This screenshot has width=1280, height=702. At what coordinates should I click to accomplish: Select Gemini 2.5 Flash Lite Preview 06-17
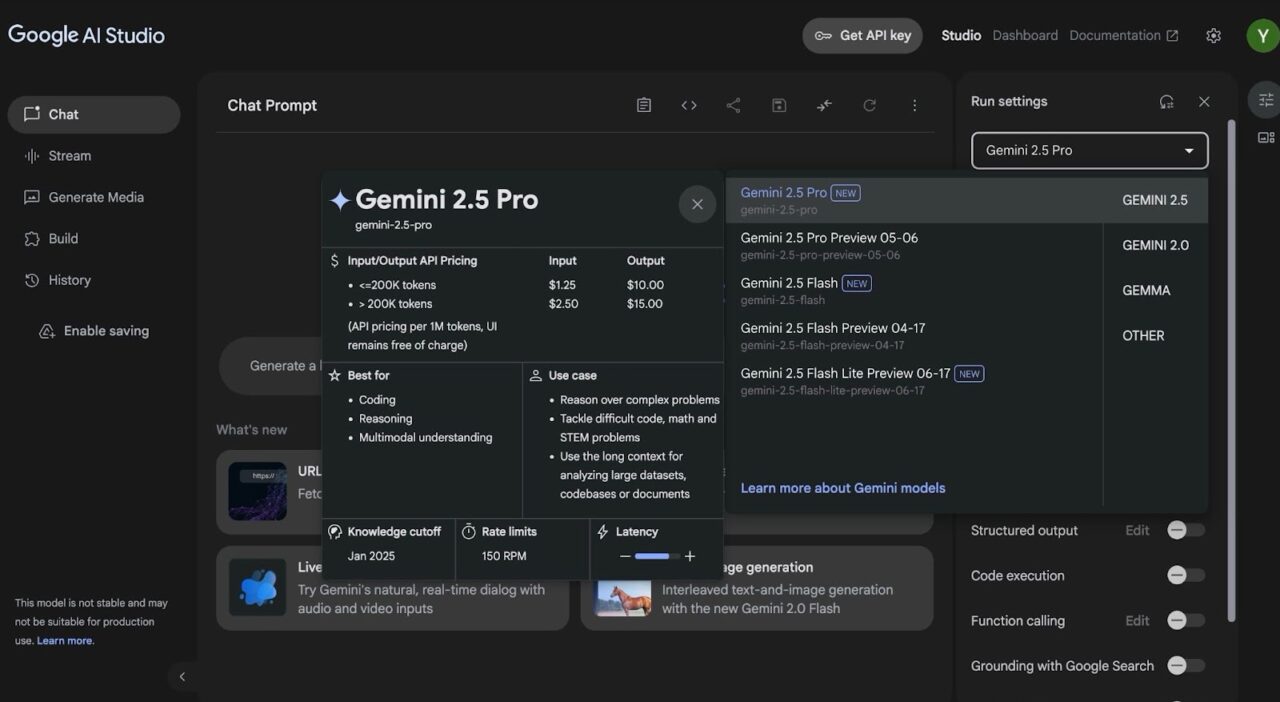pos(914,381)
